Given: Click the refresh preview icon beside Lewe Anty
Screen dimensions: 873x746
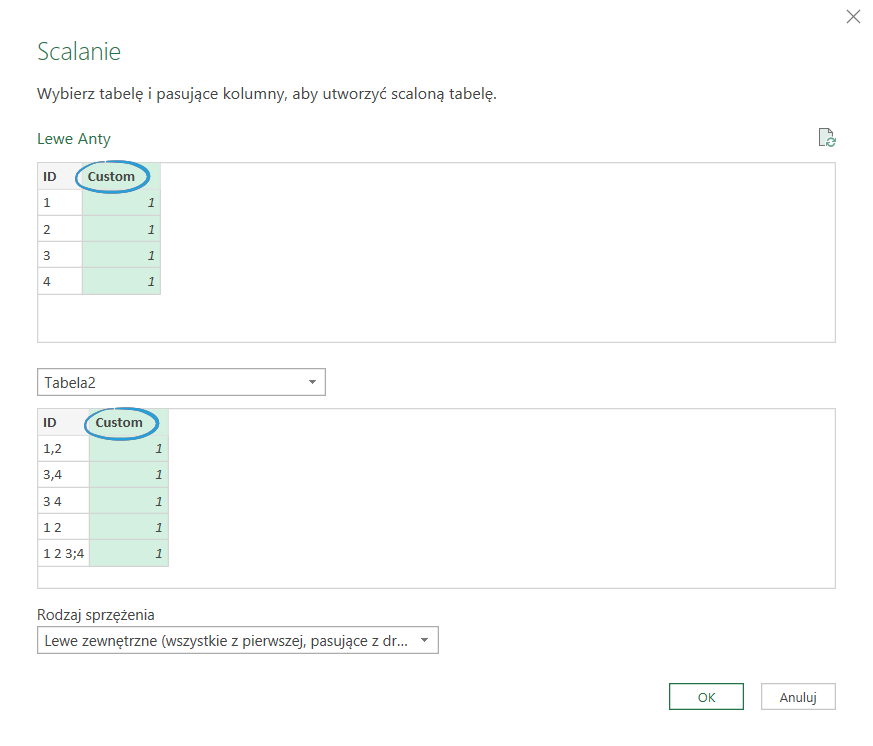Looking at the screenshot, I should tap(826, 139).
